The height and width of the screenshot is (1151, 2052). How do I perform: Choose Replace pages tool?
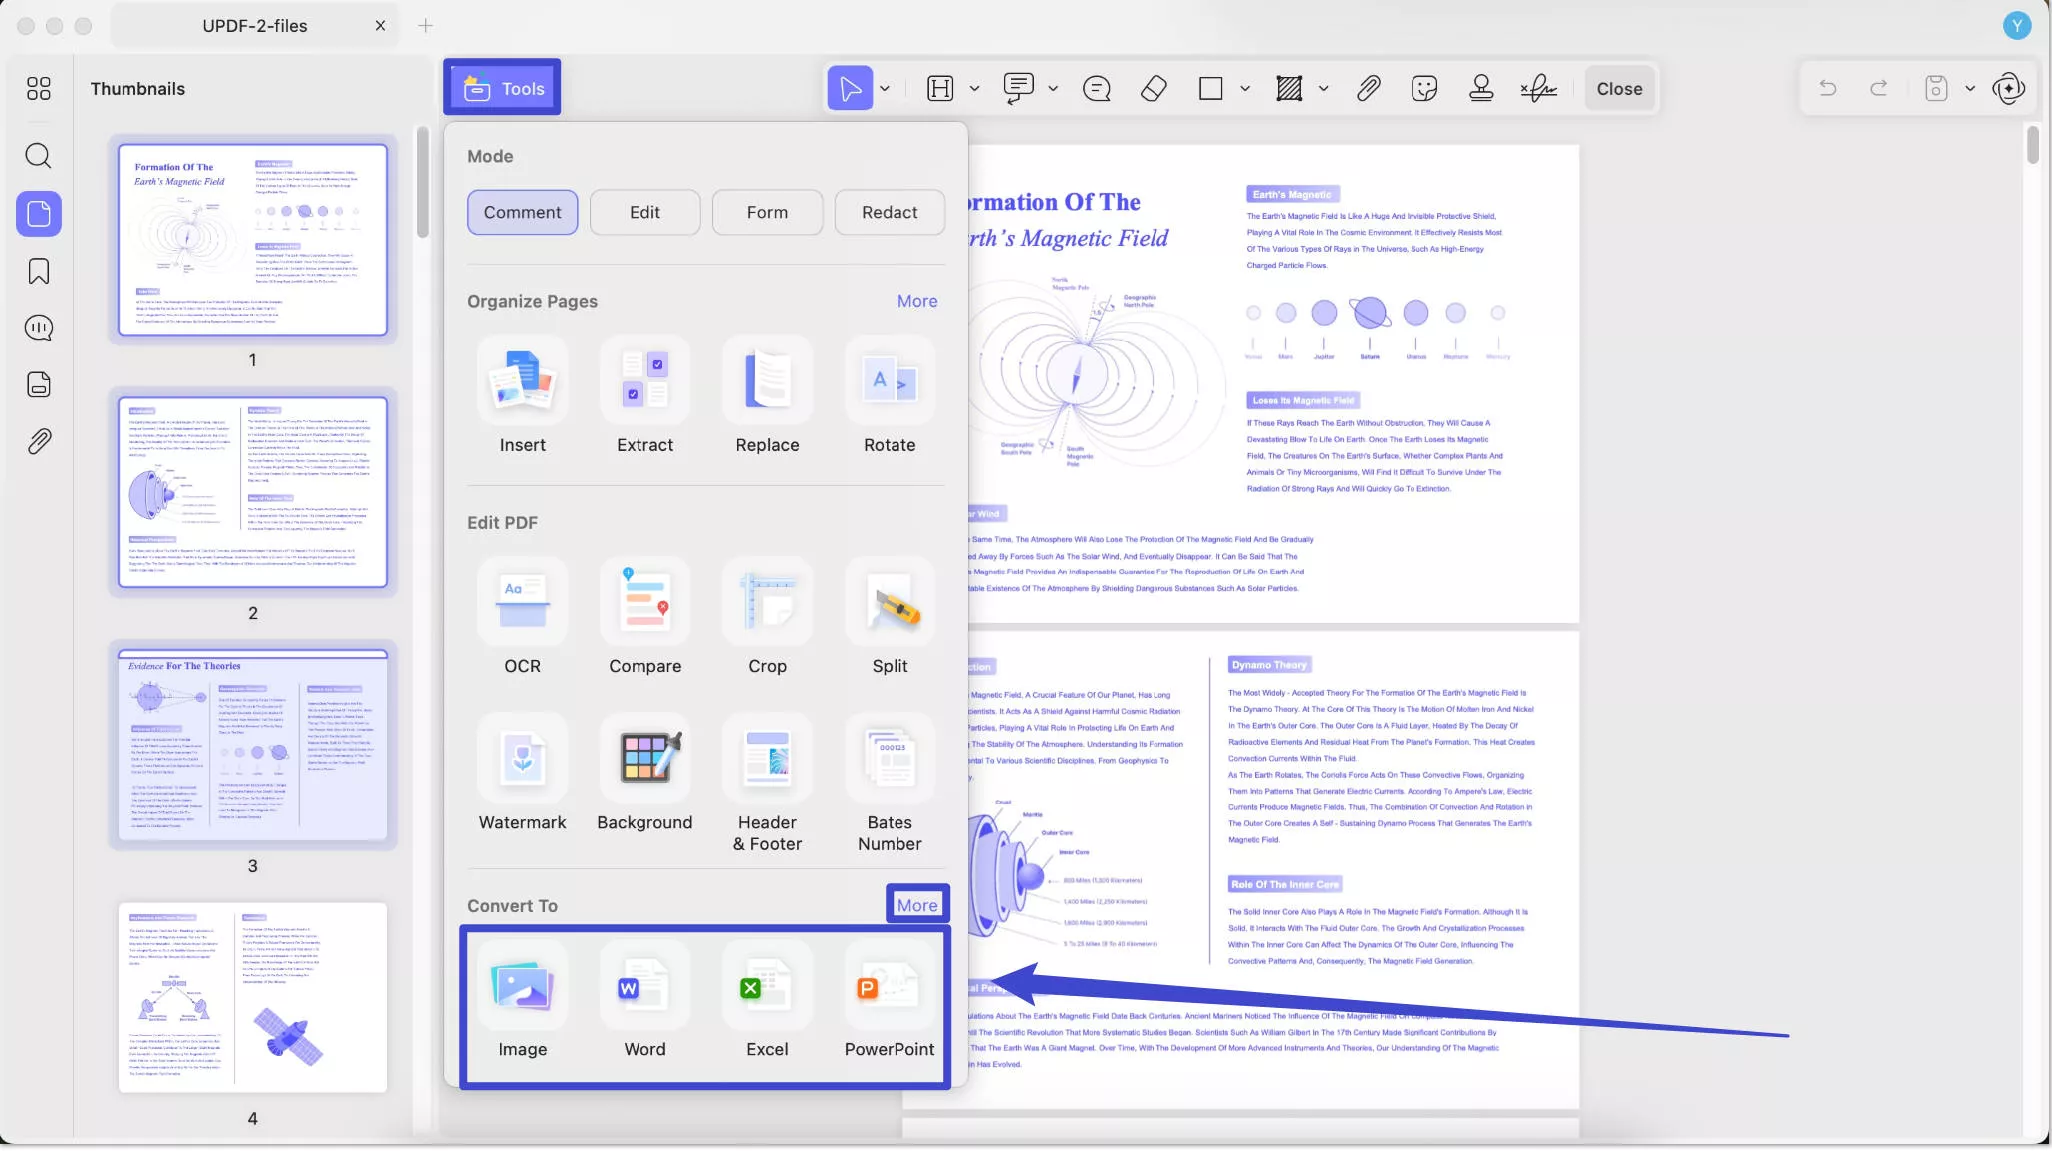tap(767, 398)
